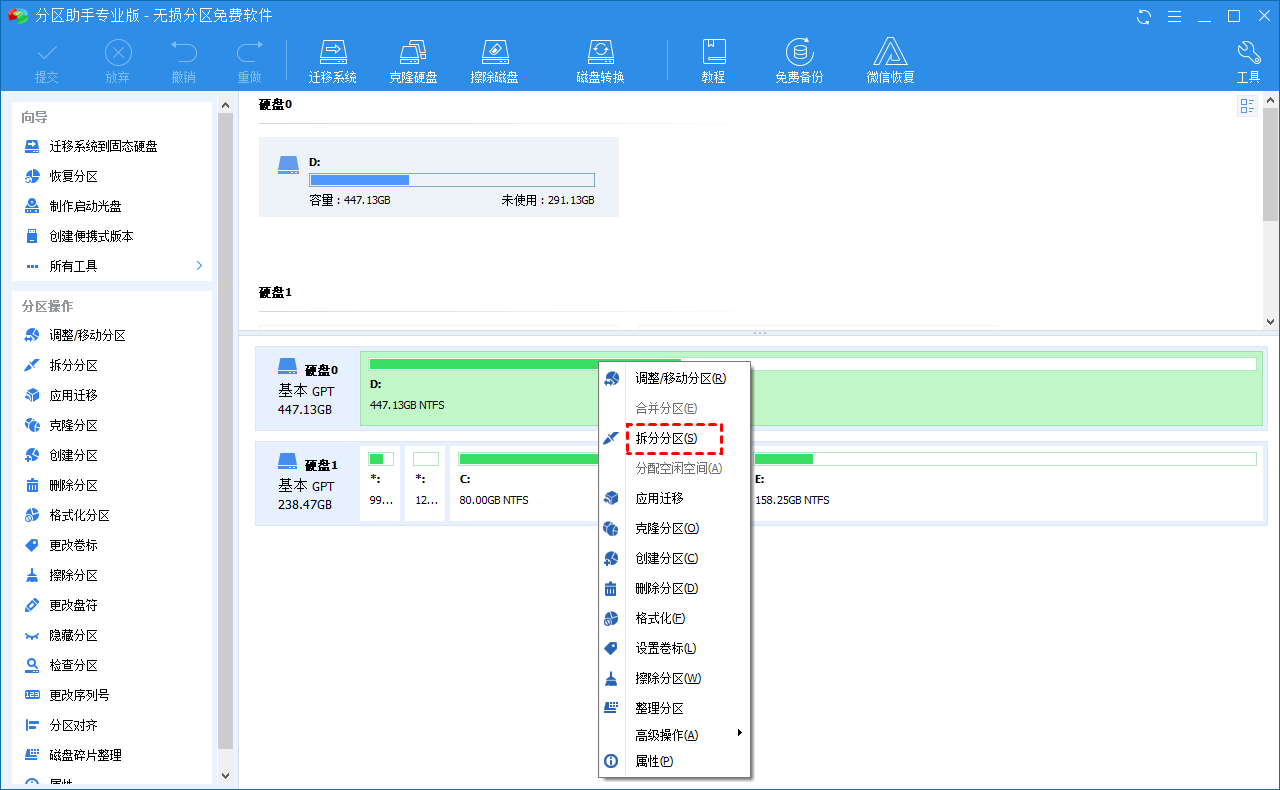Image resolution: width=1280 pixels, height=790 pixels.
Task: Click the refresh icon in title bar
Action: pos(1144,16)
